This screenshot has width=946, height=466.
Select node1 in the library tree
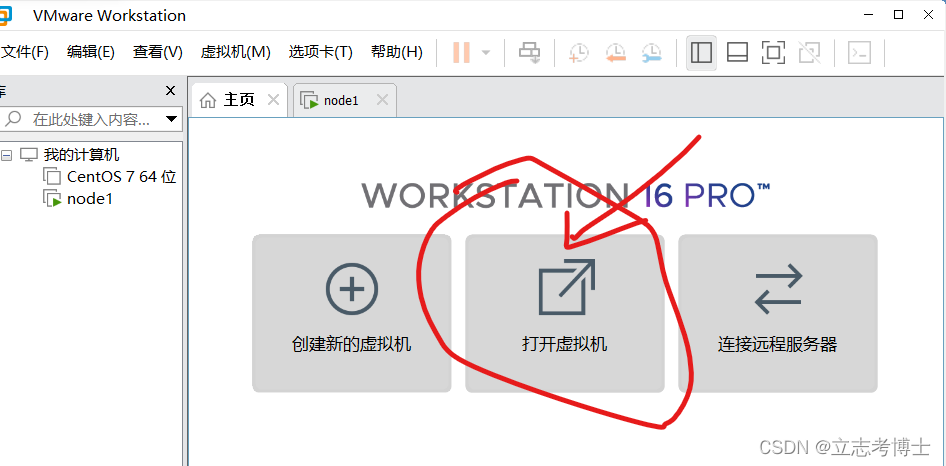tap(89, 199)
